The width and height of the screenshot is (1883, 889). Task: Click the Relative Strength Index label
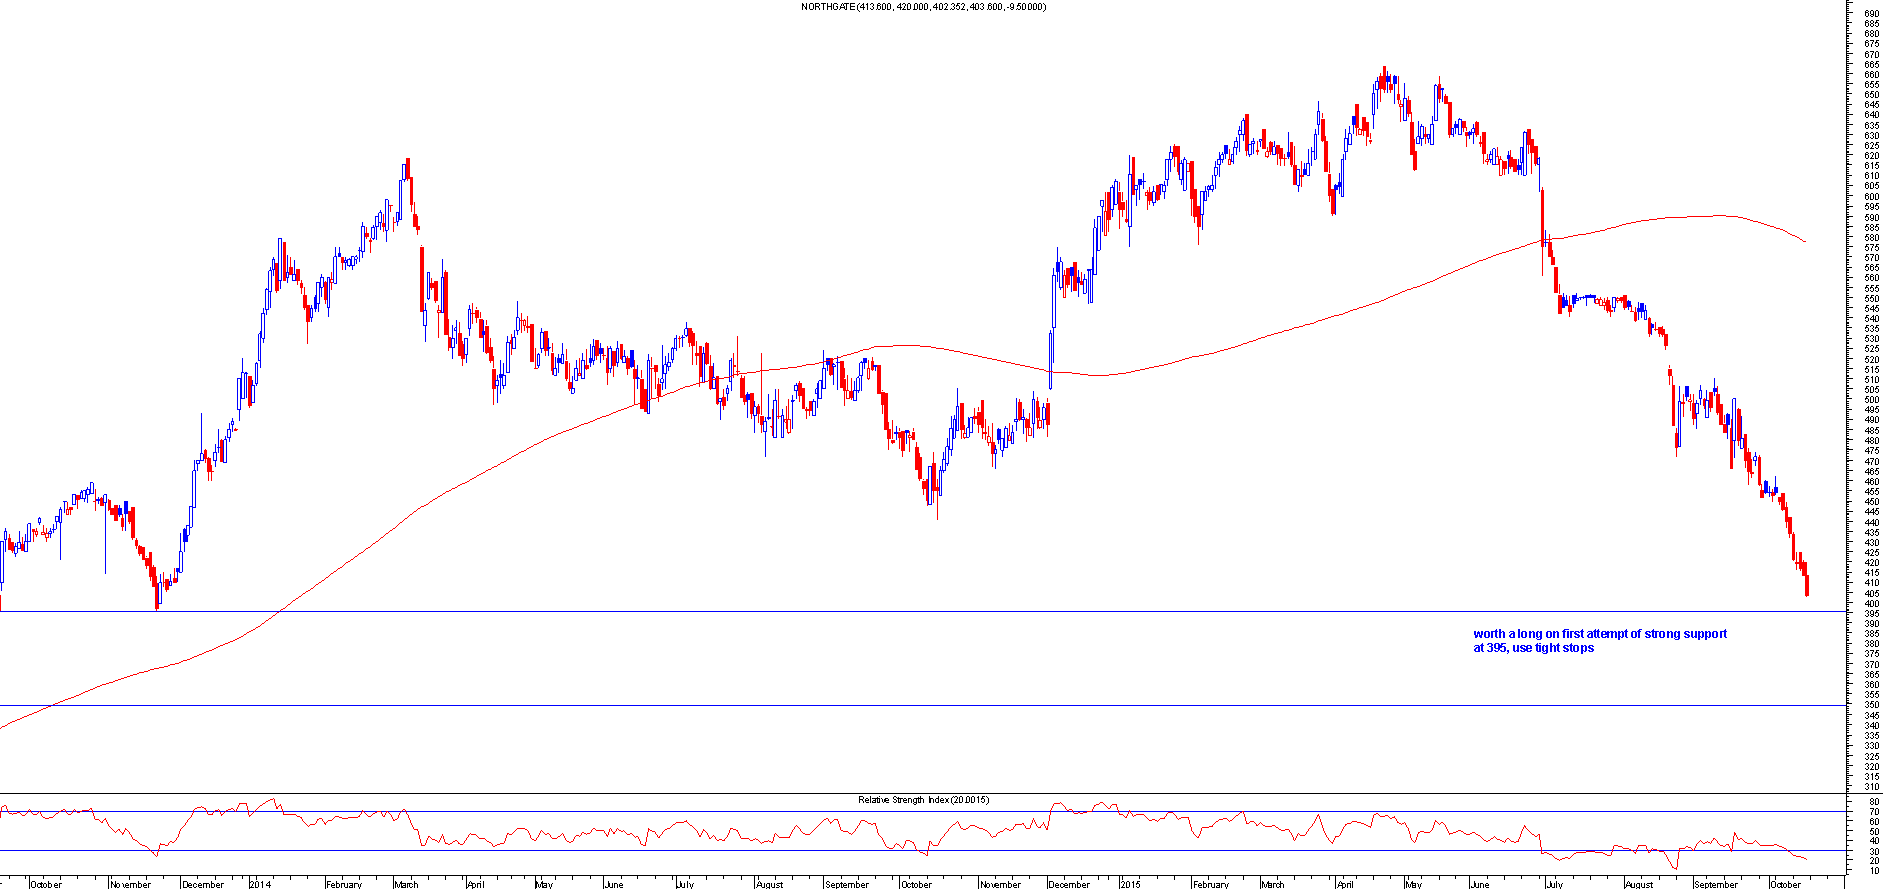(x=923, y=800)
